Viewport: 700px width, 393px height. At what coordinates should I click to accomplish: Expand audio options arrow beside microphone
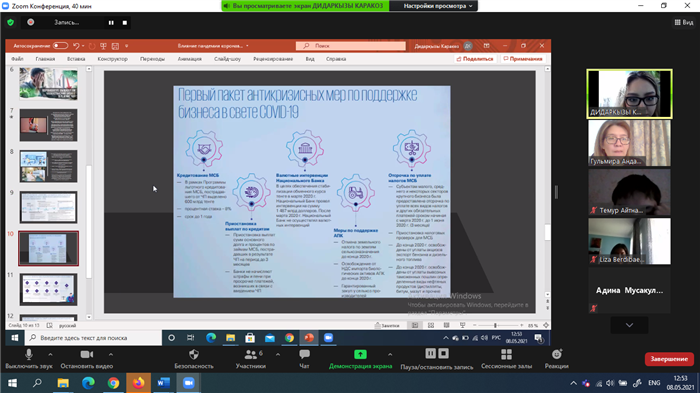[x=50, y=355]
